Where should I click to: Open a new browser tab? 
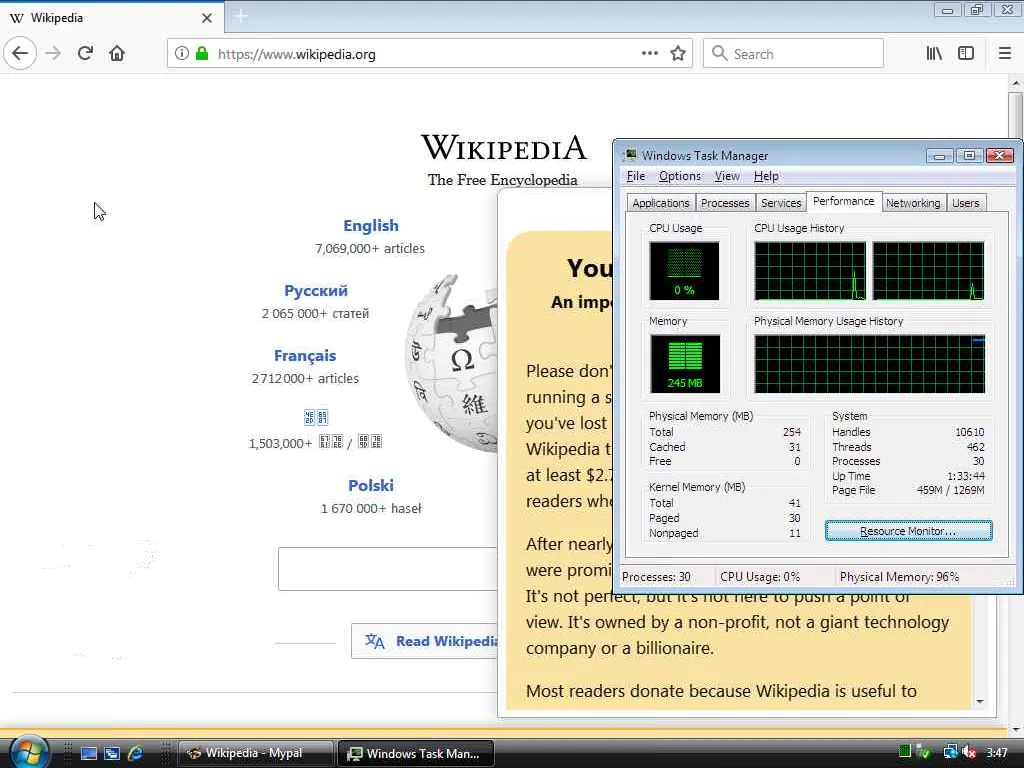click(241, 17)
